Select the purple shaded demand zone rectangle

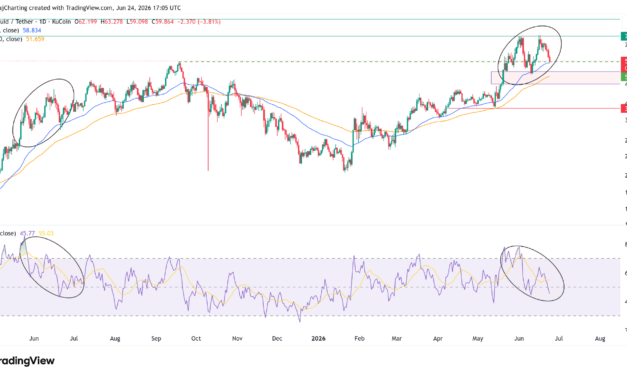pyautogui.click(x=556, y=78)
